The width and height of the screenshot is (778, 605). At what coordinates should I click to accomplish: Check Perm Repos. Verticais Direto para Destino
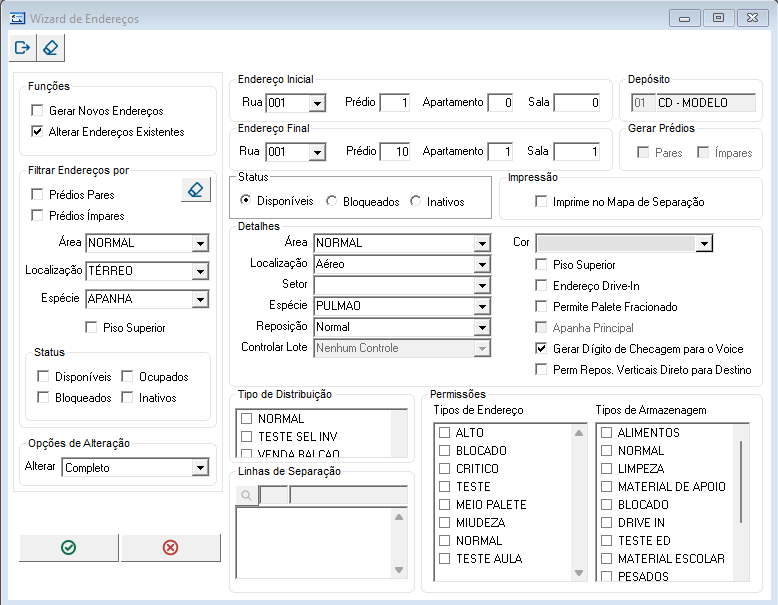(x=541, y=369)
